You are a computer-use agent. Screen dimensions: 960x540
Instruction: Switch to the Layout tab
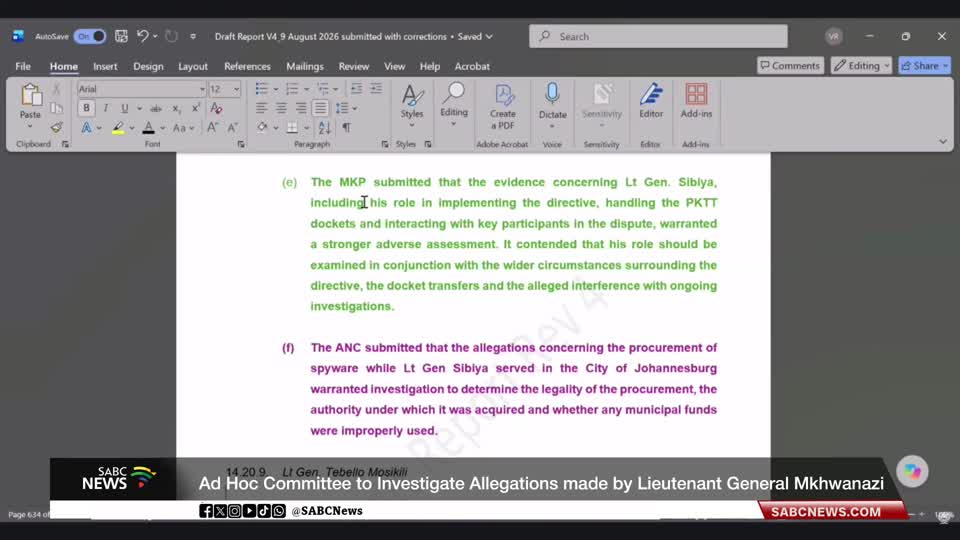coord(193,66)
